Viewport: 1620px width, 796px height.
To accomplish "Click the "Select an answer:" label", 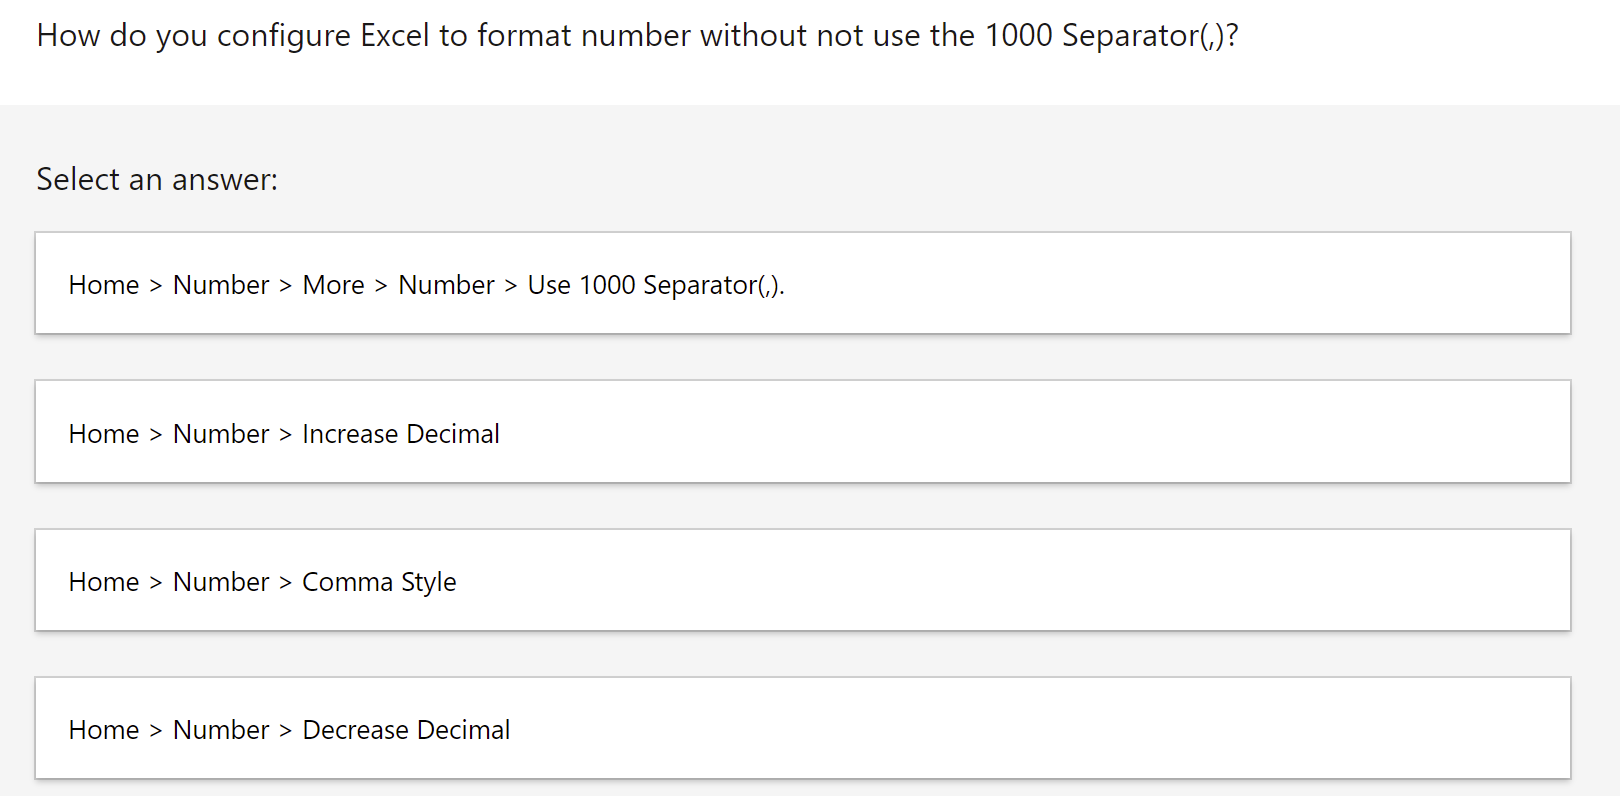I will [157, 179].
